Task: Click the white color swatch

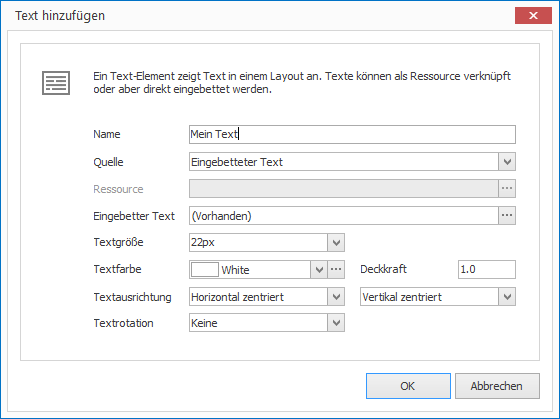Action: click(x=205, y=270)
